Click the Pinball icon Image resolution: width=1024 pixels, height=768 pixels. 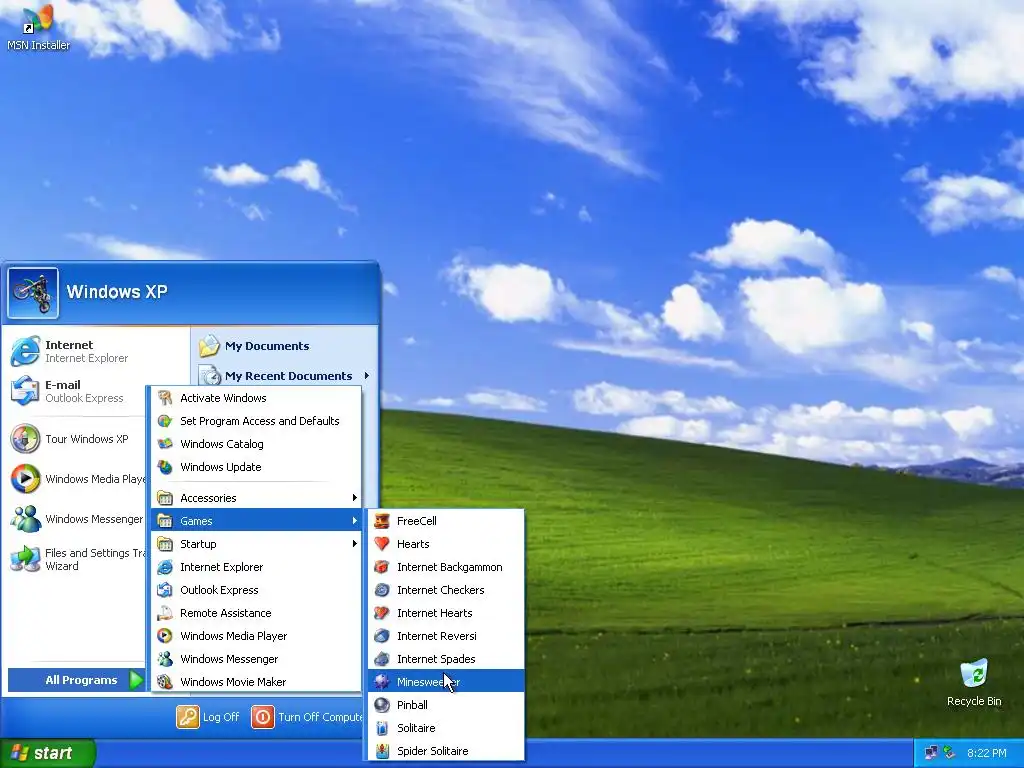[382, 705]
